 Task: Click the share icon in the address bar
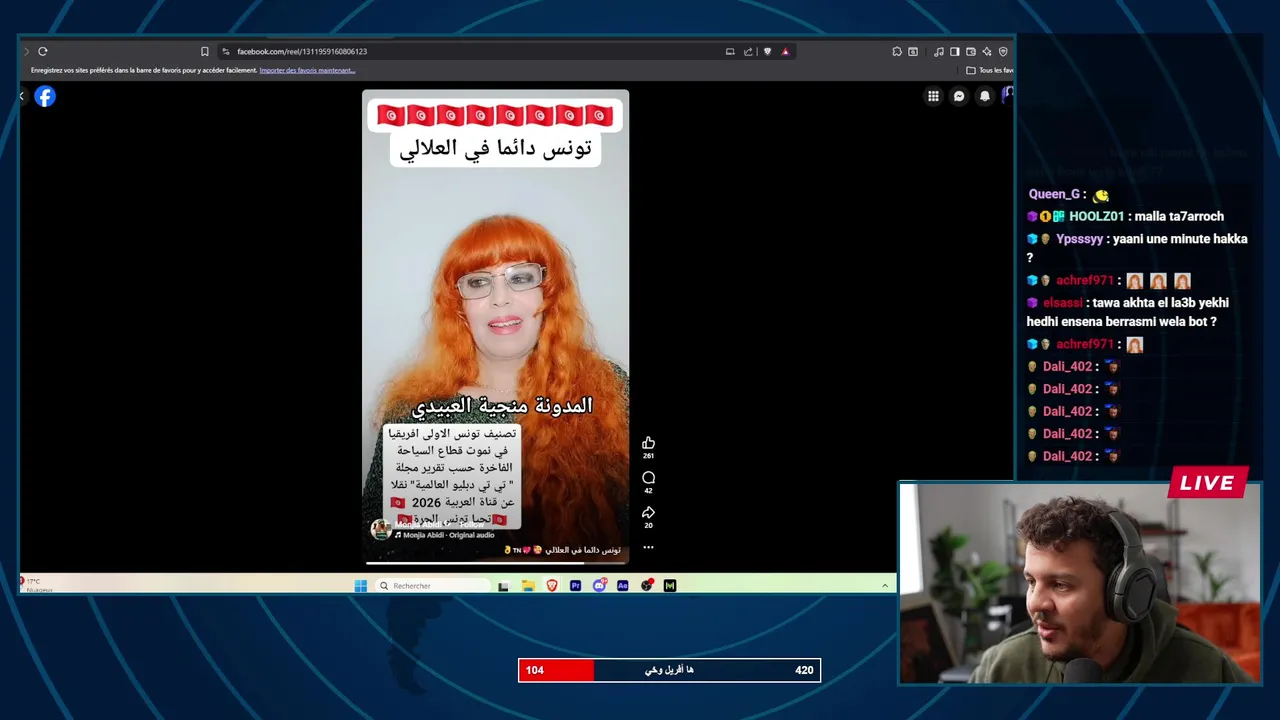tap(748, 51)
